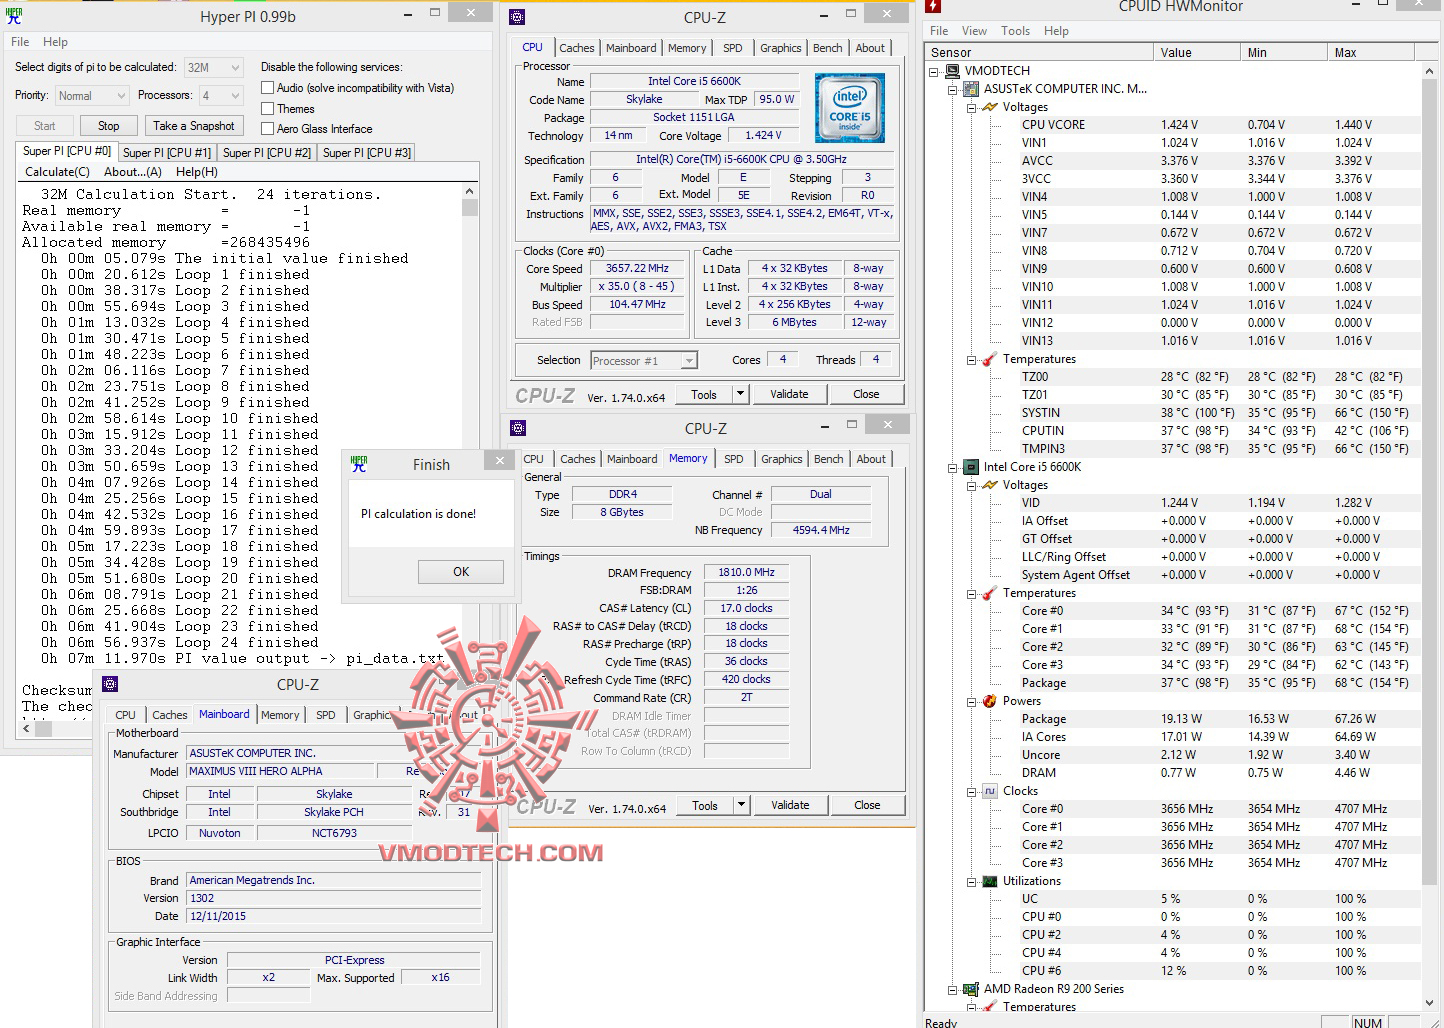Click the Value column header in HWMonitor

[x=1195, y=53]
